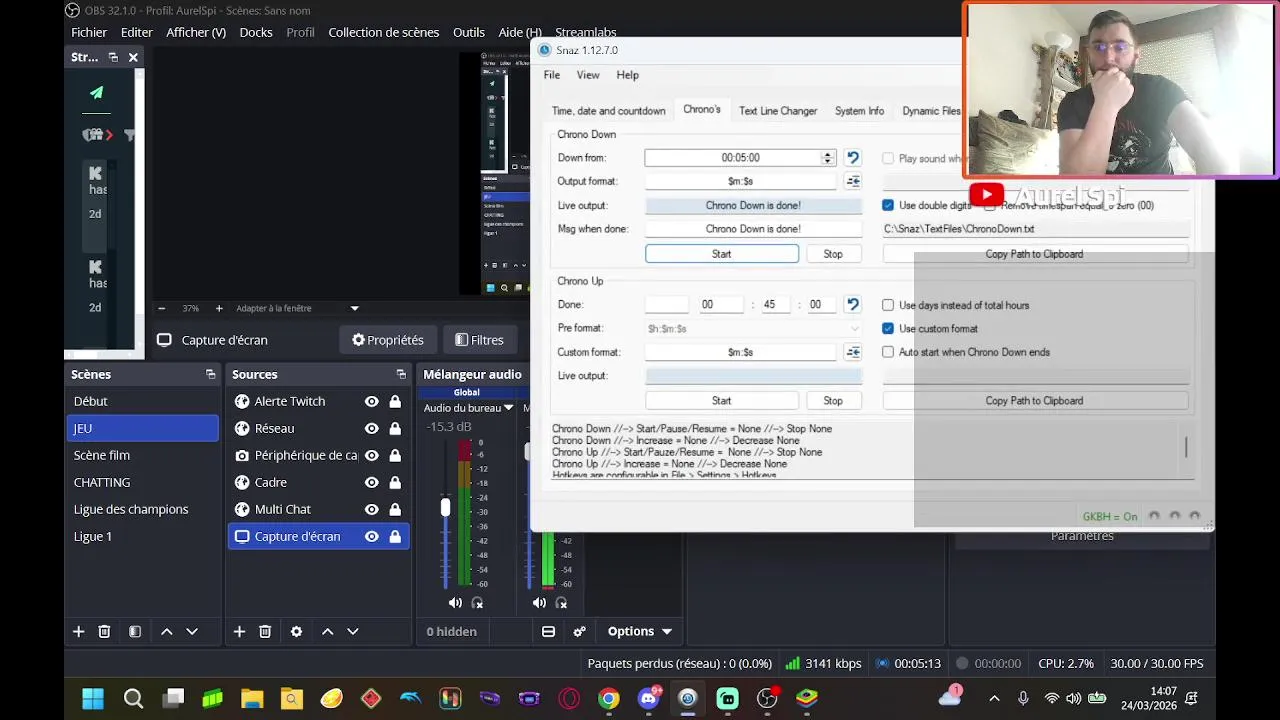Open Output format options icon in Snaz
1280x720 pixels.
[853, 181]
